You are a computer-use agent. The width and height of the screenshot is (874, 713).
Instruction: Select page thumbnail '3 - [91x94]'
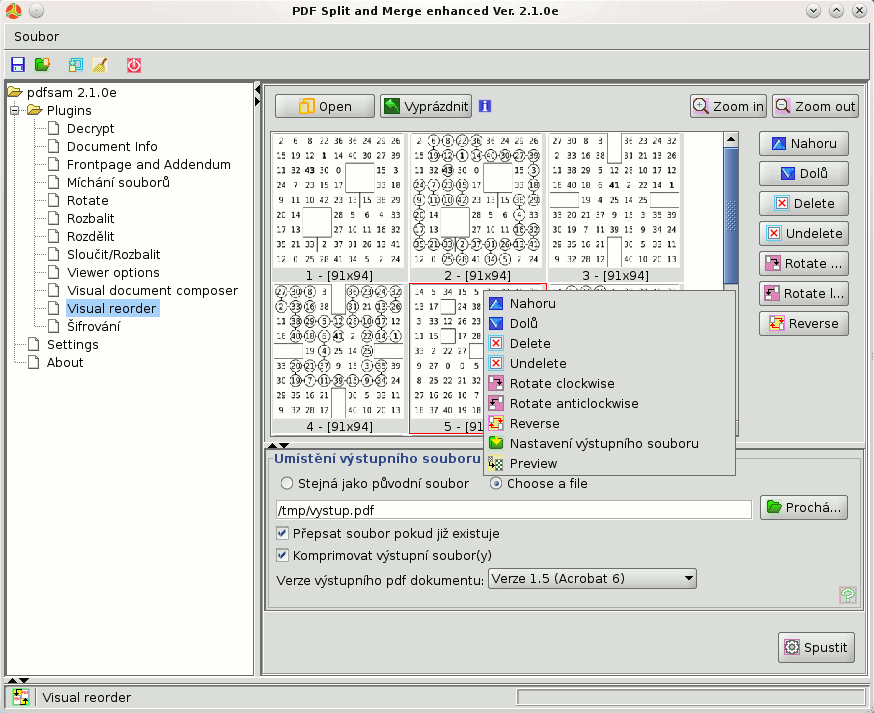click(x=616, y=208)
